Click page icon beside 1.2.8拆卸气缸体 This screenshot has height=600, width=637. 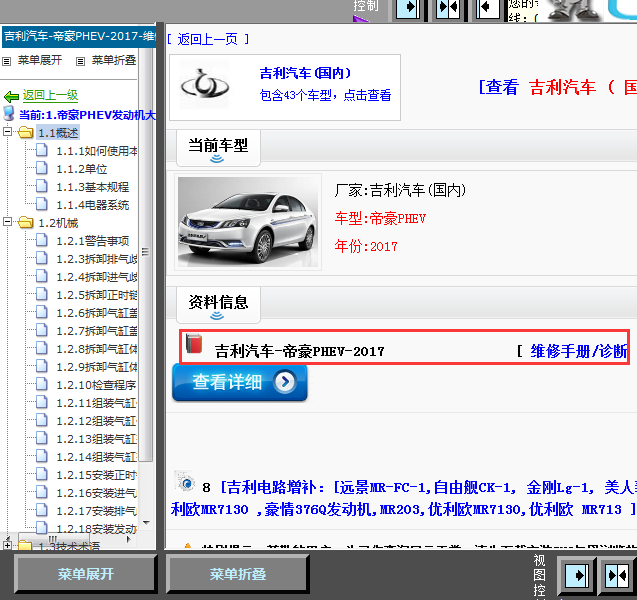click(x=41, y=348)
